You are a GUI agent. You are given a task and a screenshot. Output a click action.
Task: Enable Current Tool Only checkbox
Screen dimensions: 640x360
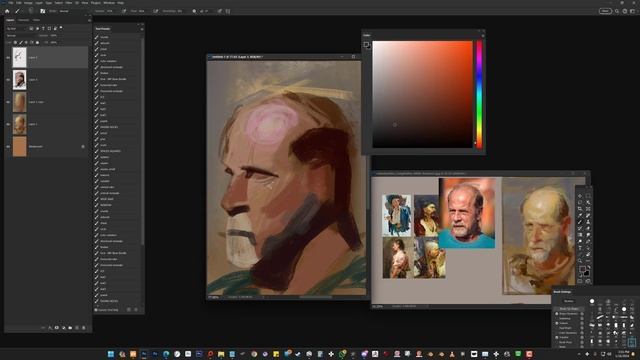pos(96,310)
